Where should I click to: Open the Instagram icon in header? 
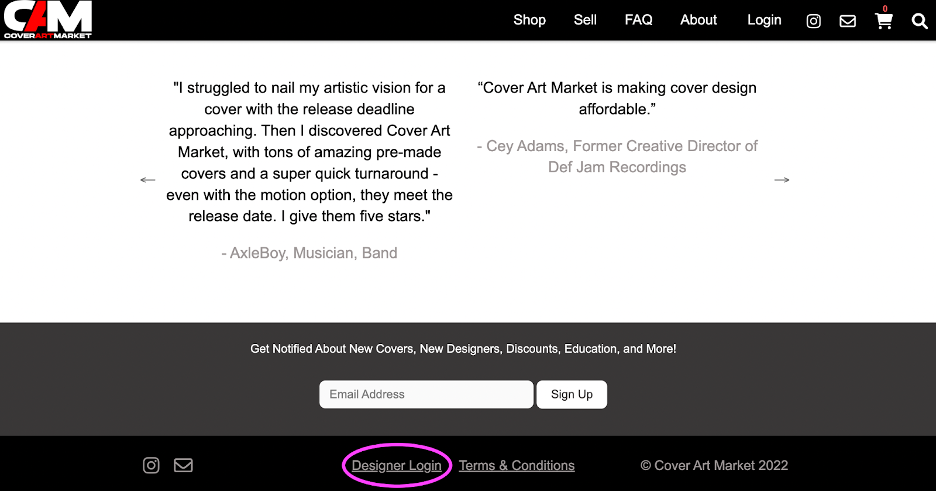813,21
